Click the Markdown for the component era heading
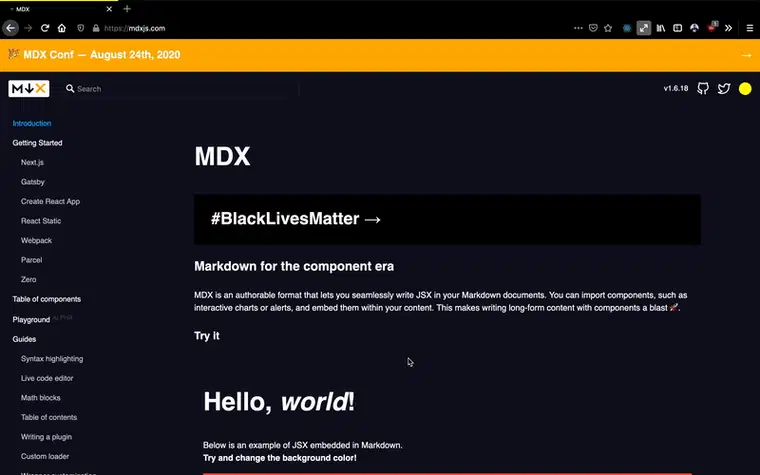 294,266
